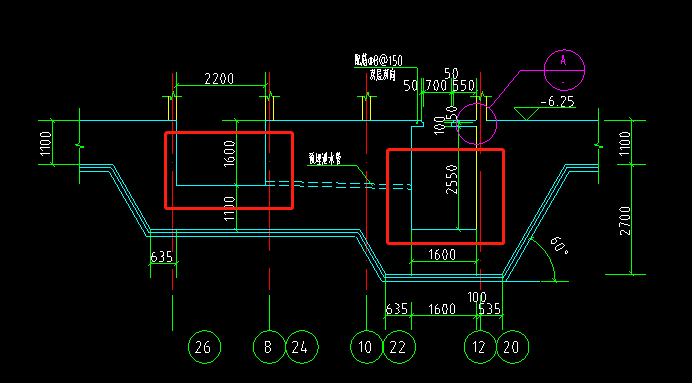Select the 700 dimension text
692x383 pixels.
(x=436, y=85)
